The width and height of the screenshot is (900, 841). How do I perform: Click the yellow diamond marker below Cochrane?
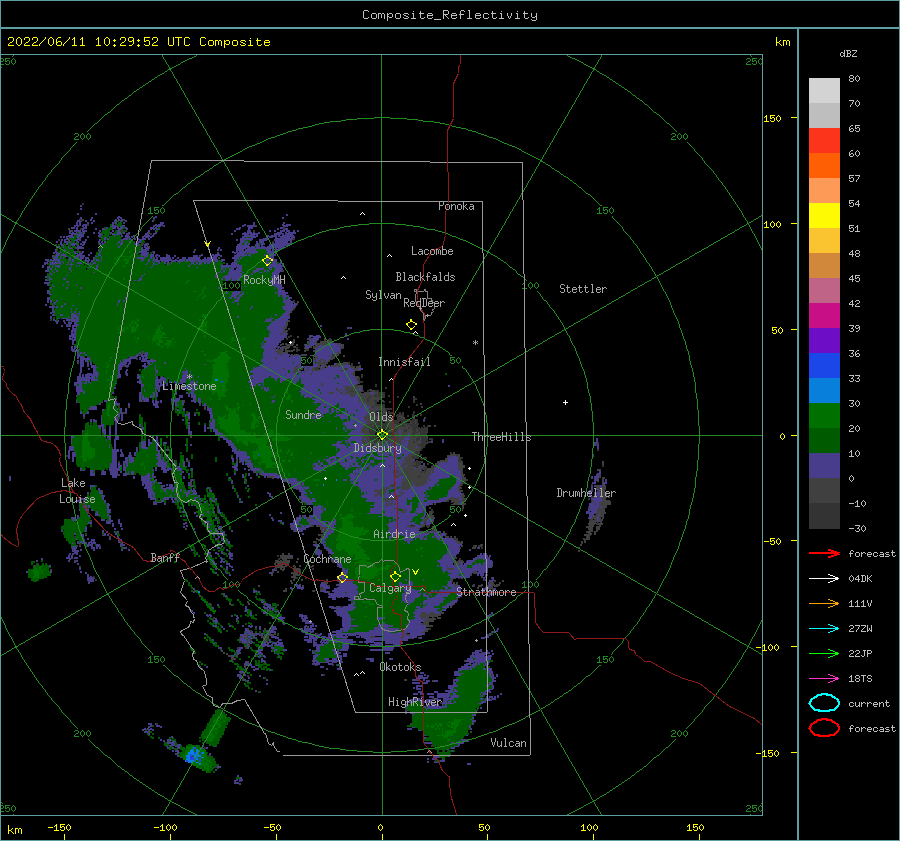342,578
